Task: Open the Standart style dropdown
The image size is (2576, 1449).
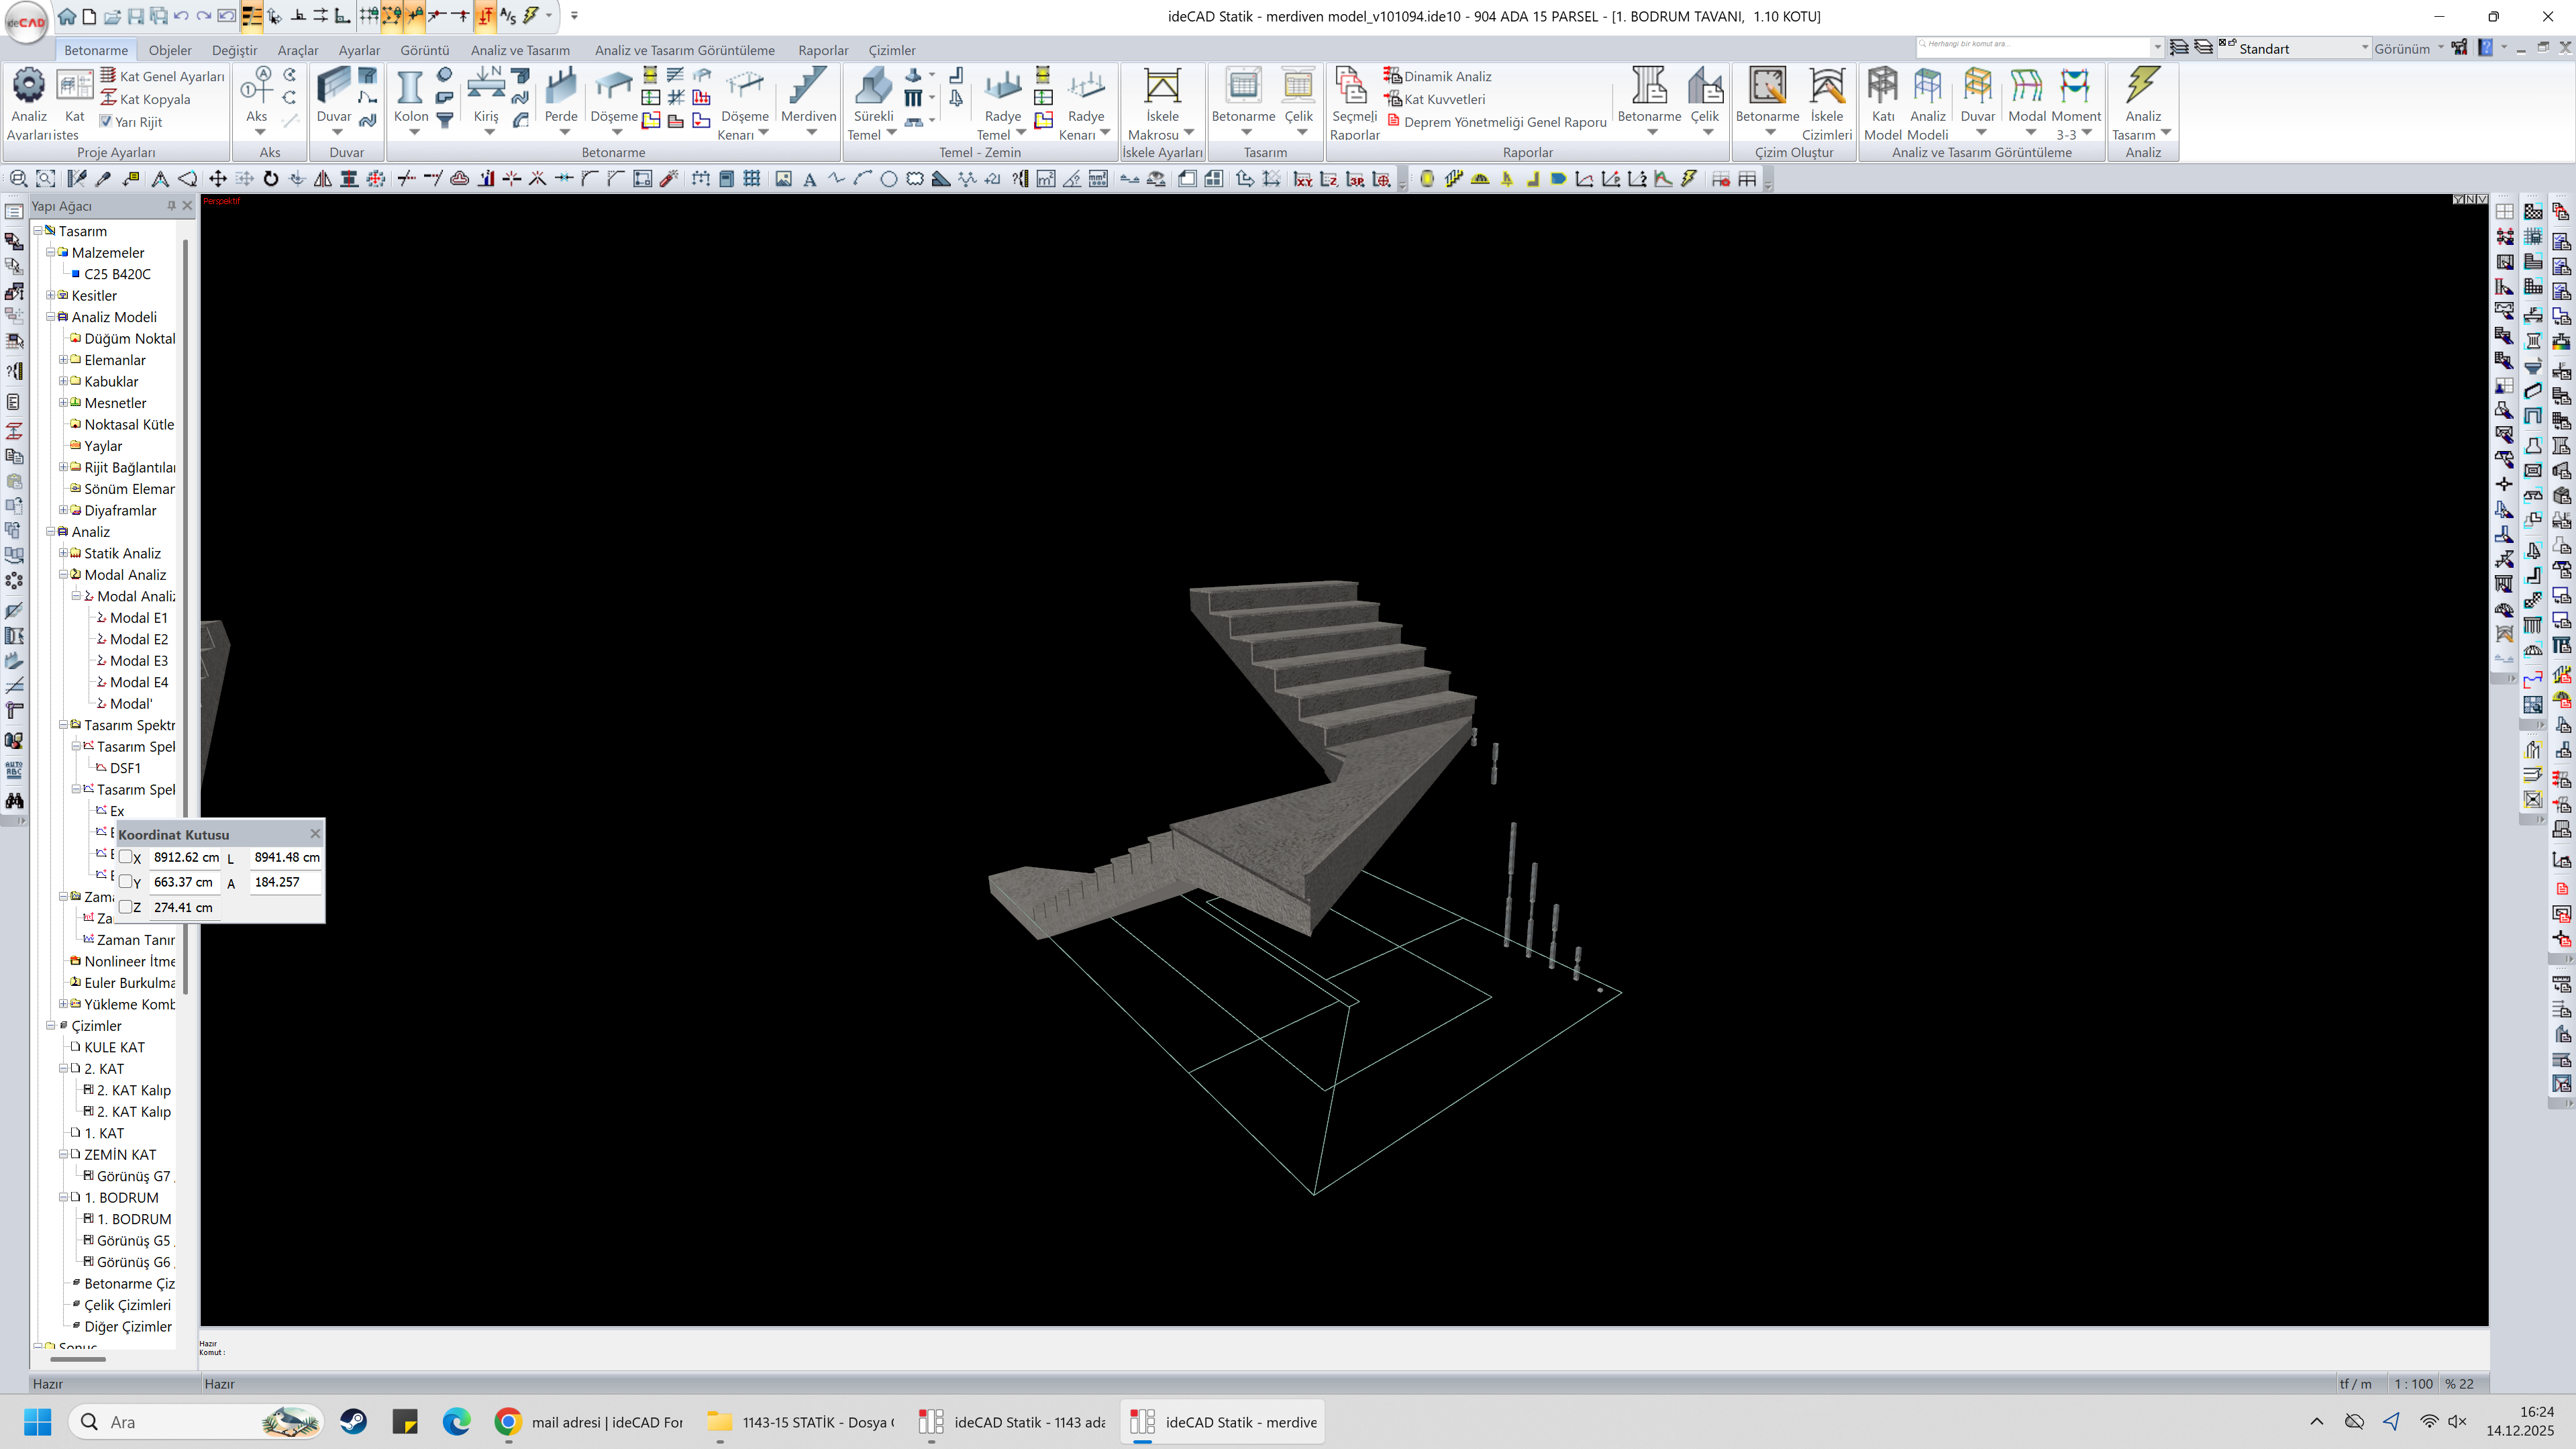Action: pyautogui.click(x=2364, y=48)
